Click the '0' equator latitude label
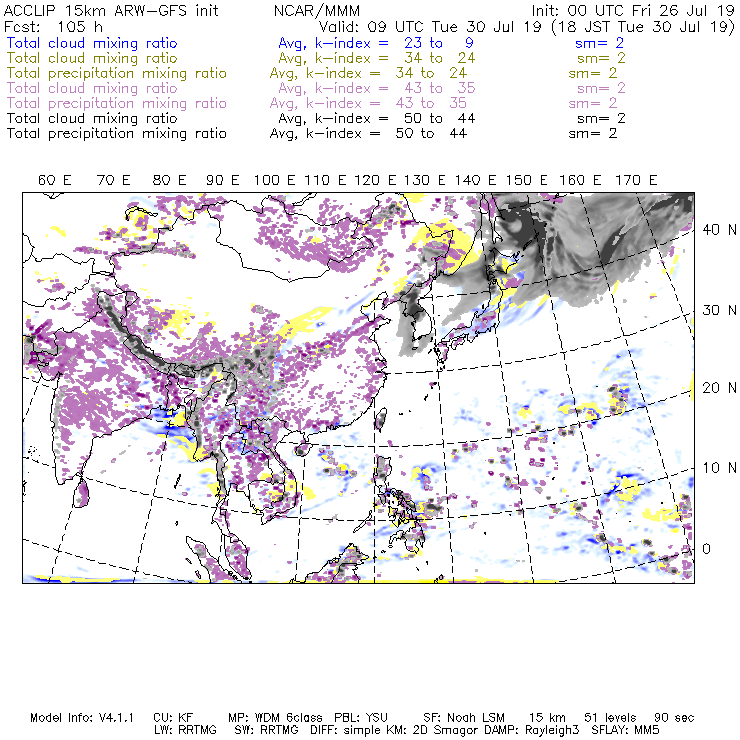 click(706, 549)
